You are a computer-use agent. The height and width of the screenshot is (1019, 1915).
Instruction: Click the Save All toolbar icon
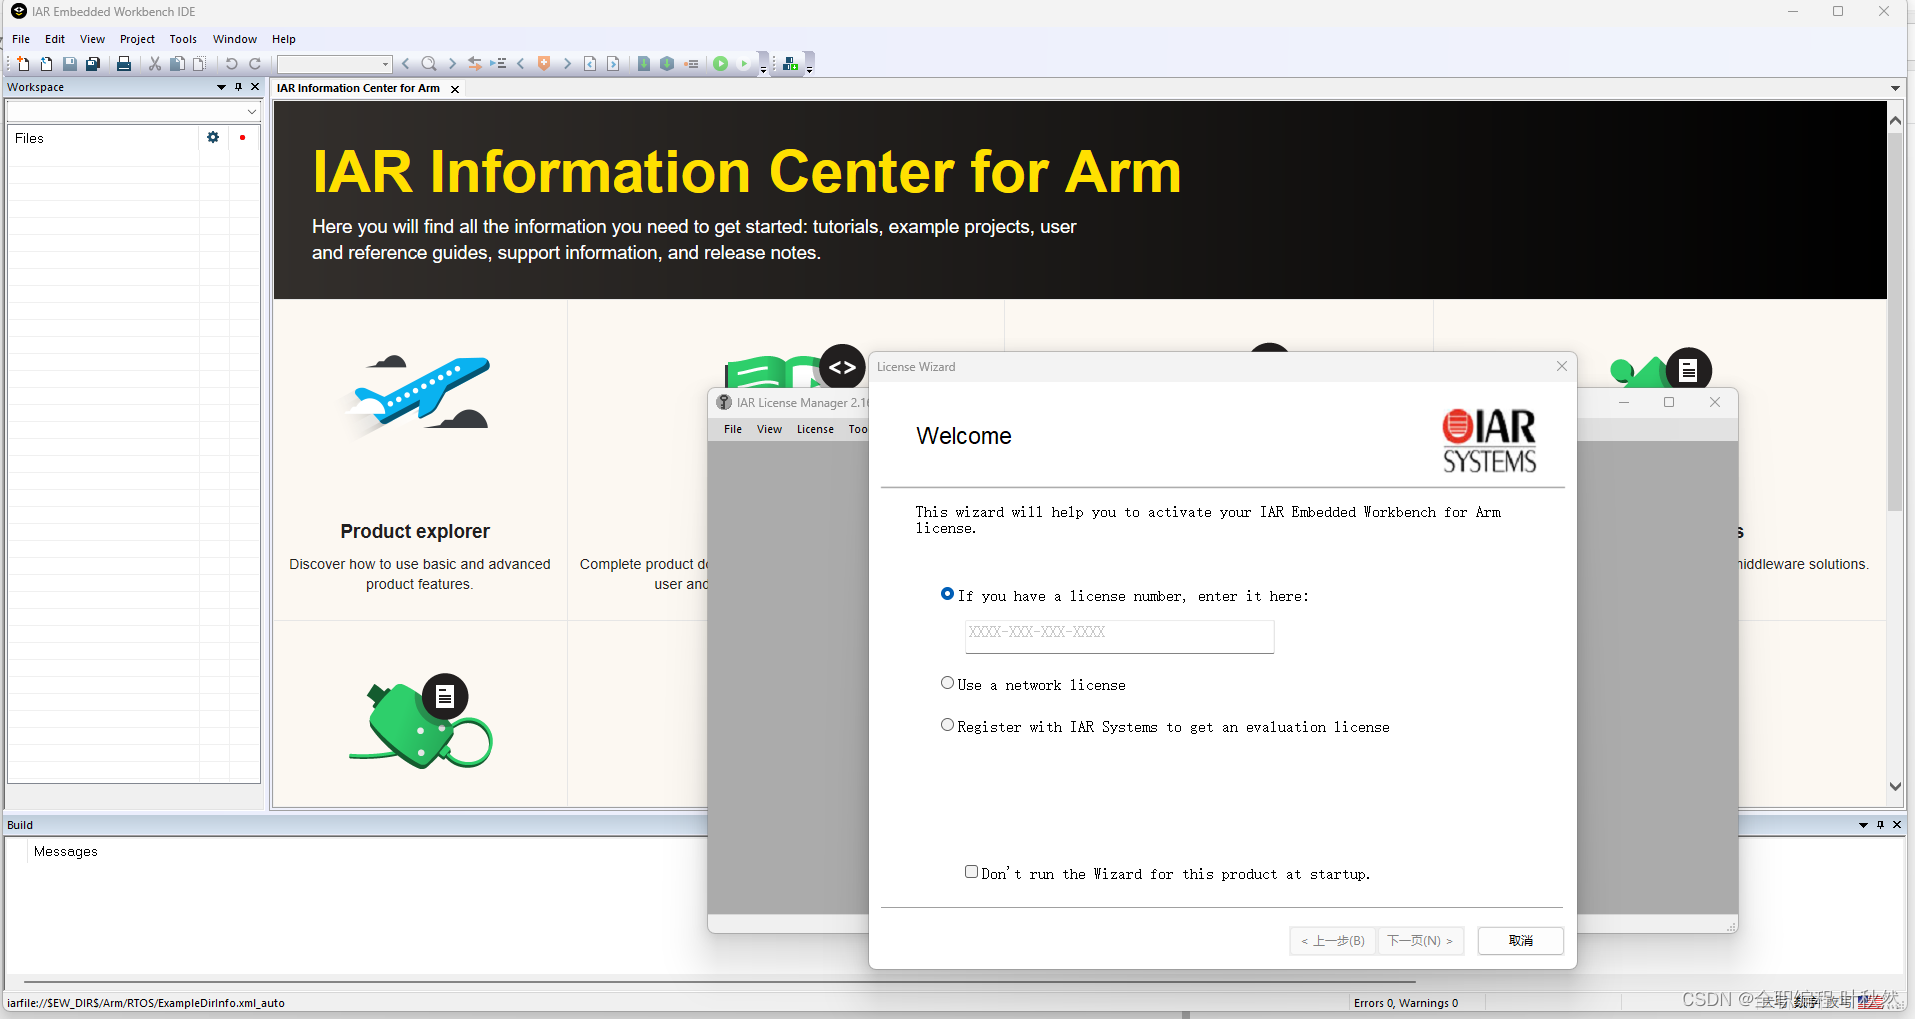pos(93,64)
